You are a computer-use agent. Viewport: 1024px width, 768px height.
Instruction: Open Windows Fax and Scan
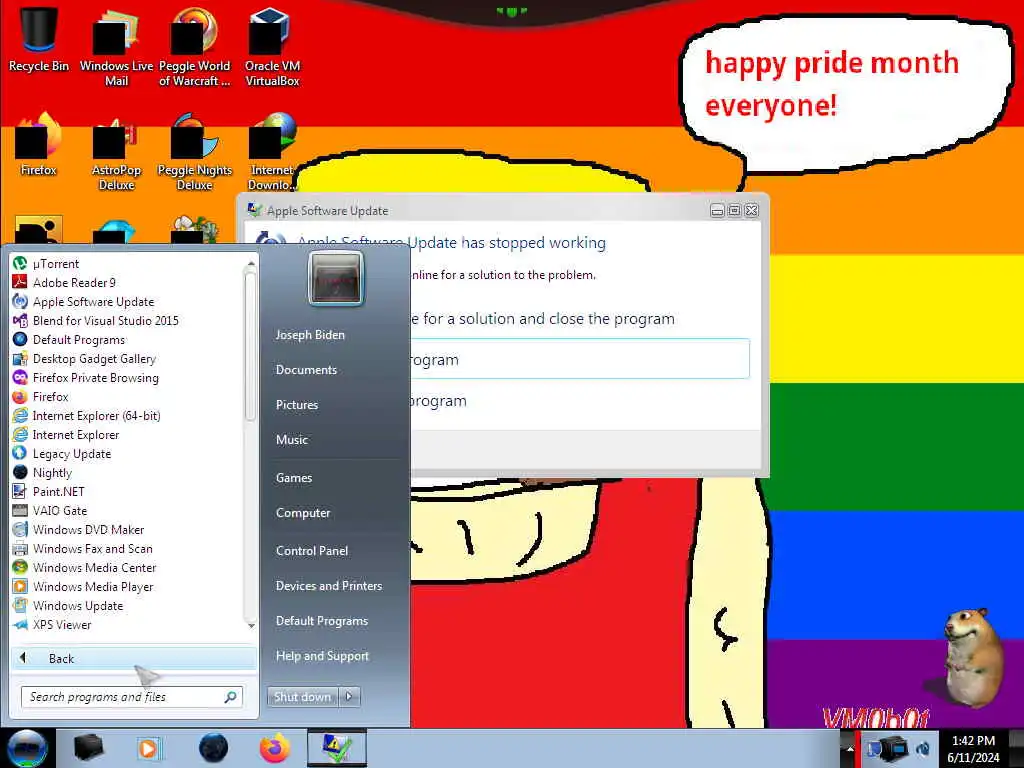[92, 549]
